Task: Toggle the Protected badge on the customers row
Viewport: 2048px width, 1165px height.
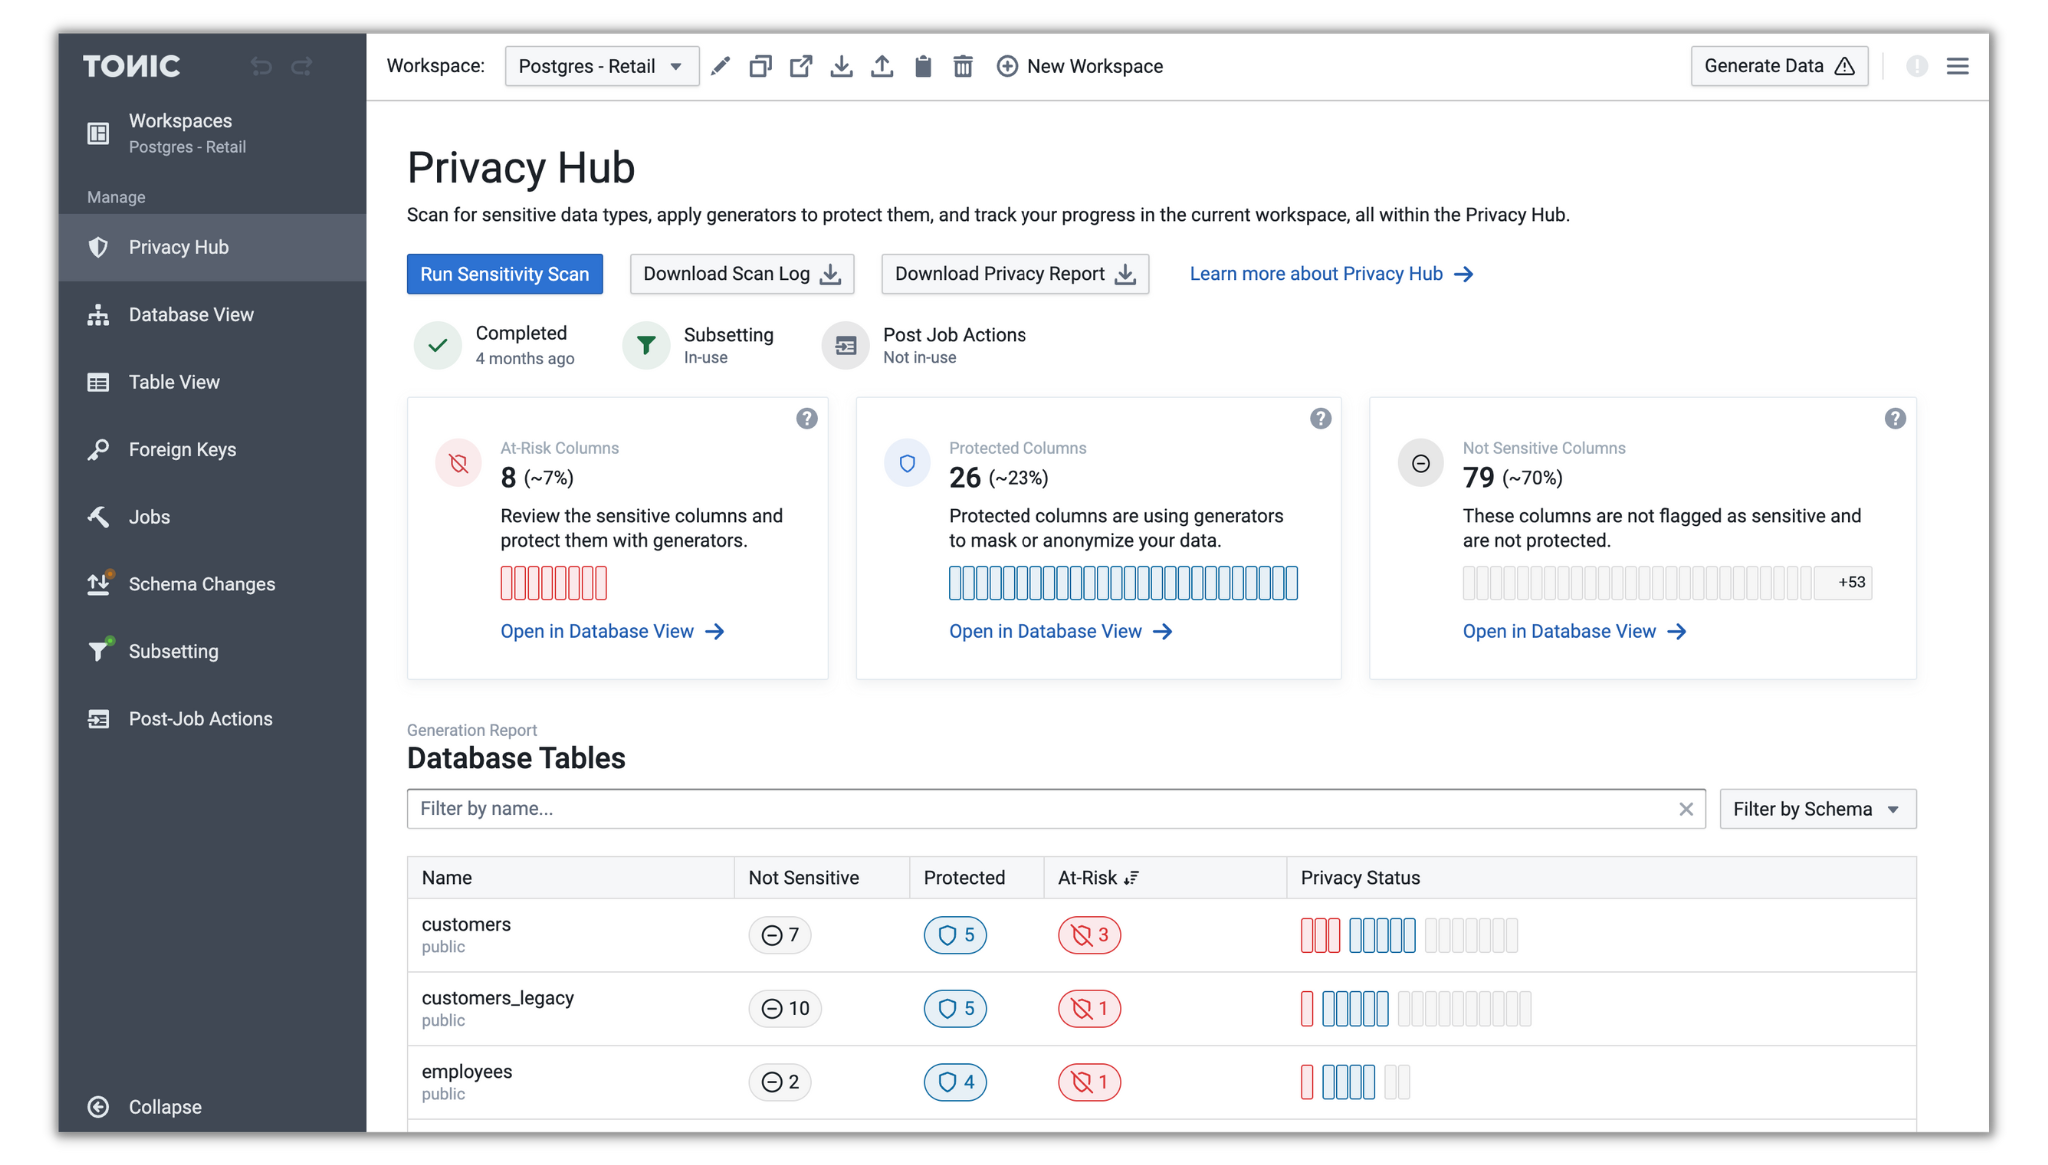Action: [955, 935]
